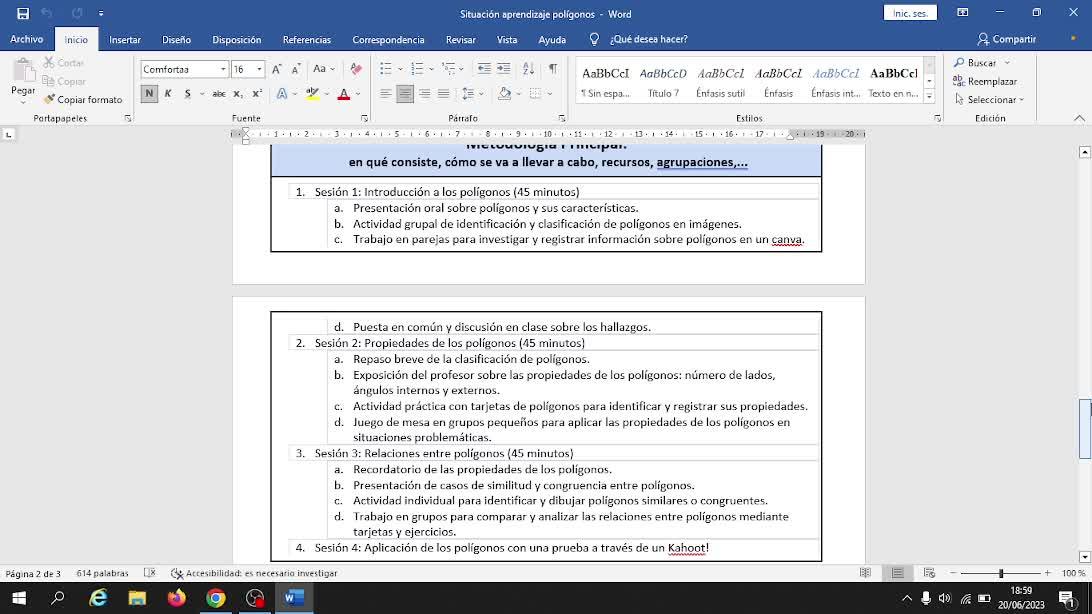The image size is (1092, 614).
Task: Open Google Chrome from the taskbar
Action: point(216,598)
